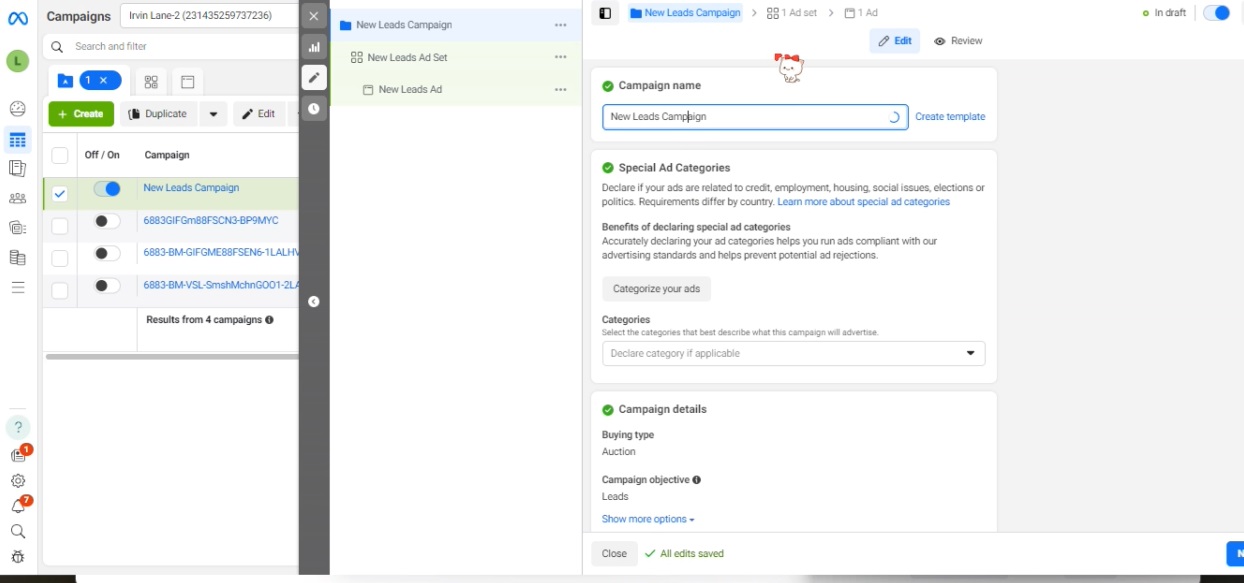
Task: Click the campaigns table horizontal scrollbar
Action: (x=172, y=356)
